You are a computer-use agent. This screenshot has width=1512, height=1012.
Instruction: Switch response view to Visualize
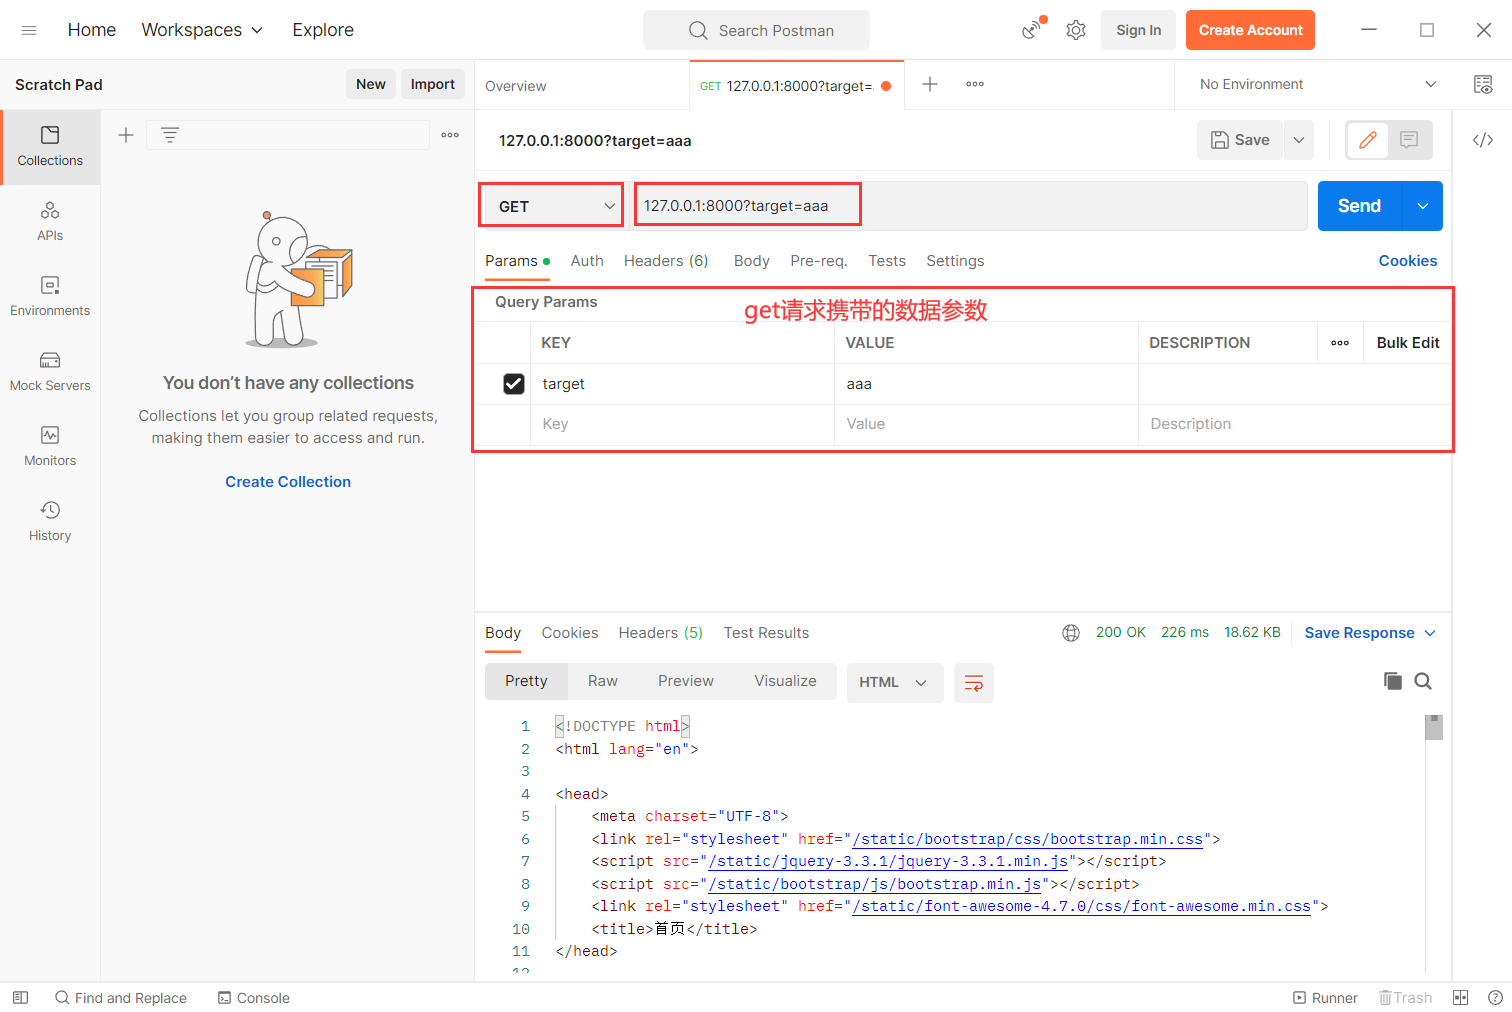point(785,681)
